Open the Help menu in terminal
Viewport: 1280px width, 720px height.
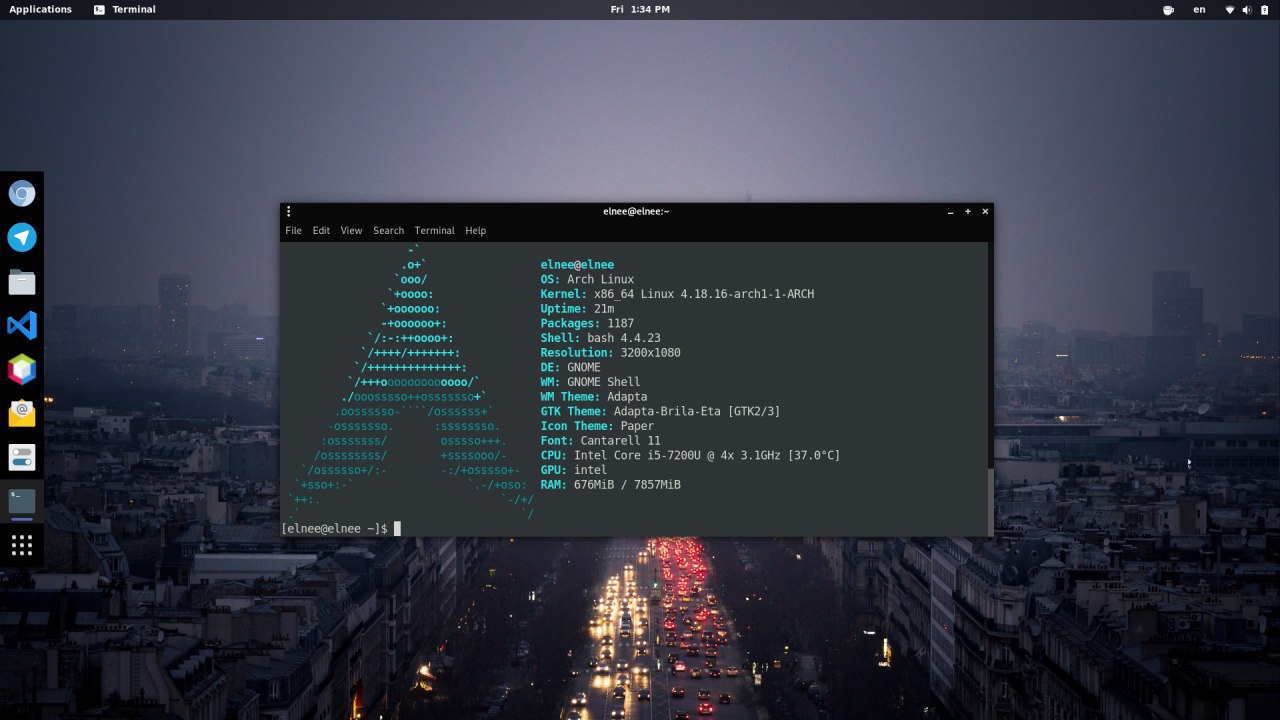(475, 230)
